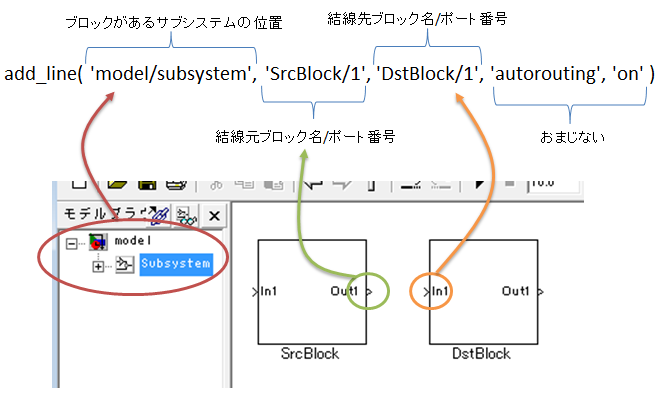The image size is (662, 398).
Task: Expand the Subsystem tree node
Action: click(x=98, y=266)
